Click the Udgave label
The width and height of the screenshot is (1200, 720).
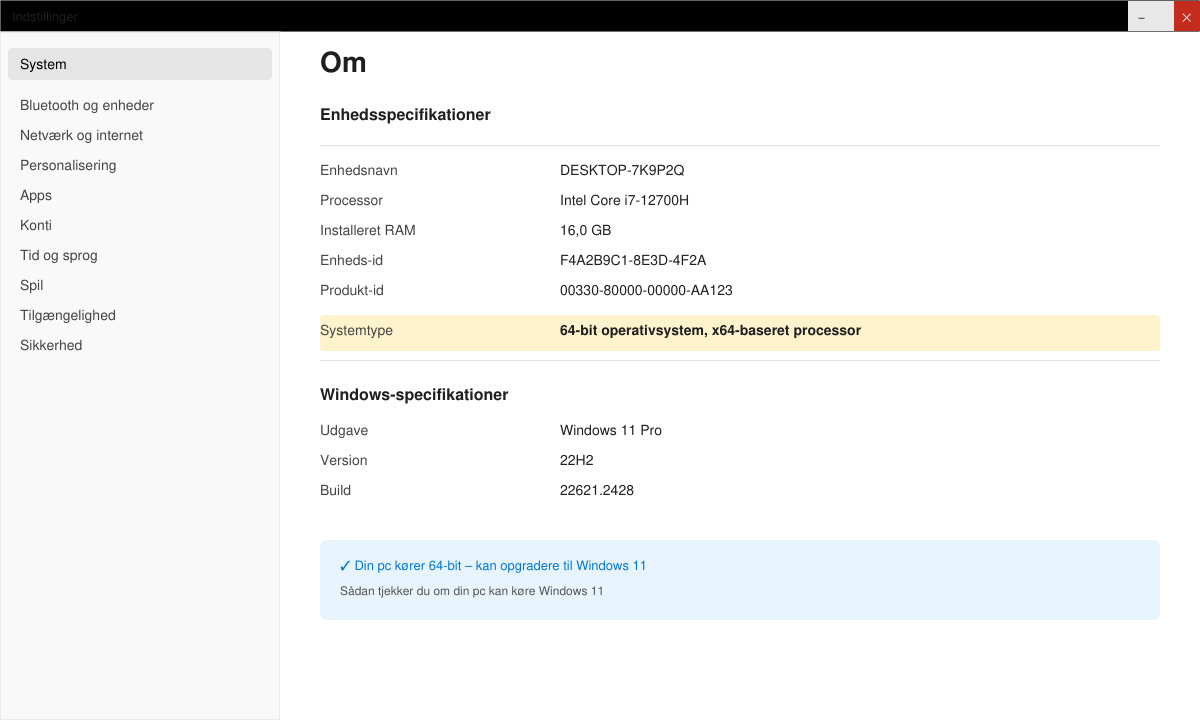[344, 430]
